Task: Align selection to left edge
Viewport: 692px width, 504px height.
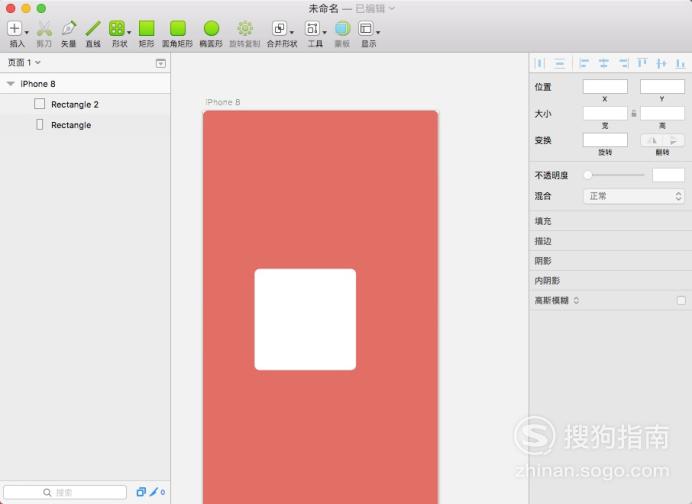Action: click(x=584, y=64)
